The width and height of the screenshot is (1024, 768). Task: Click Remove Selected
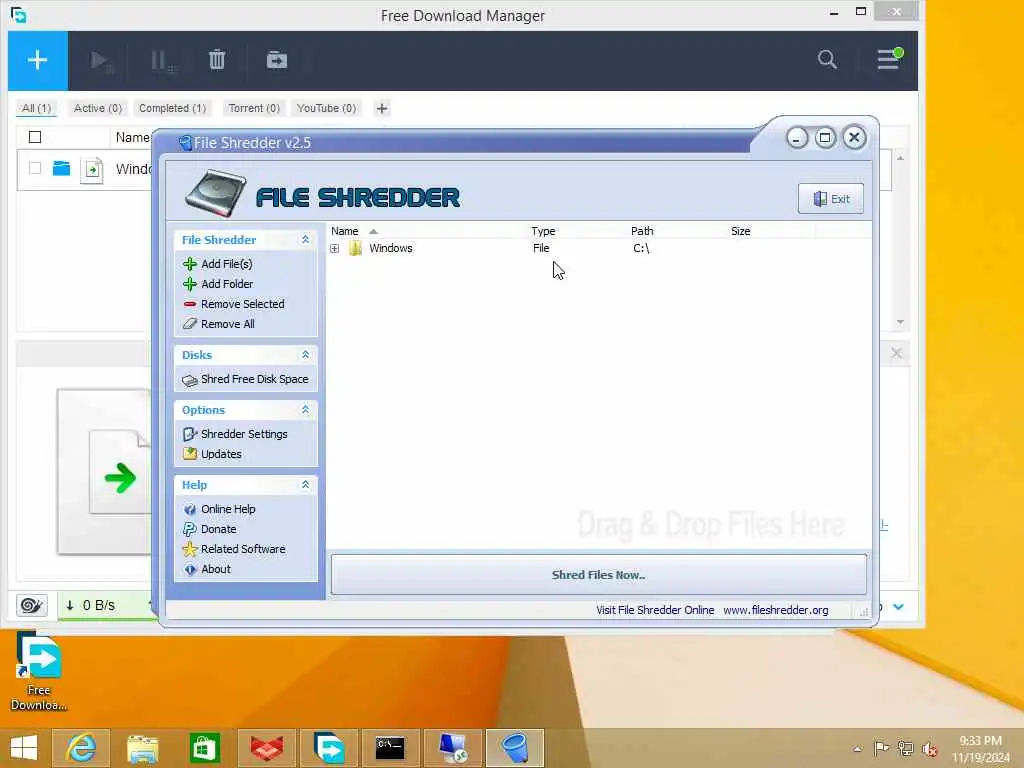tap(234, 304)
